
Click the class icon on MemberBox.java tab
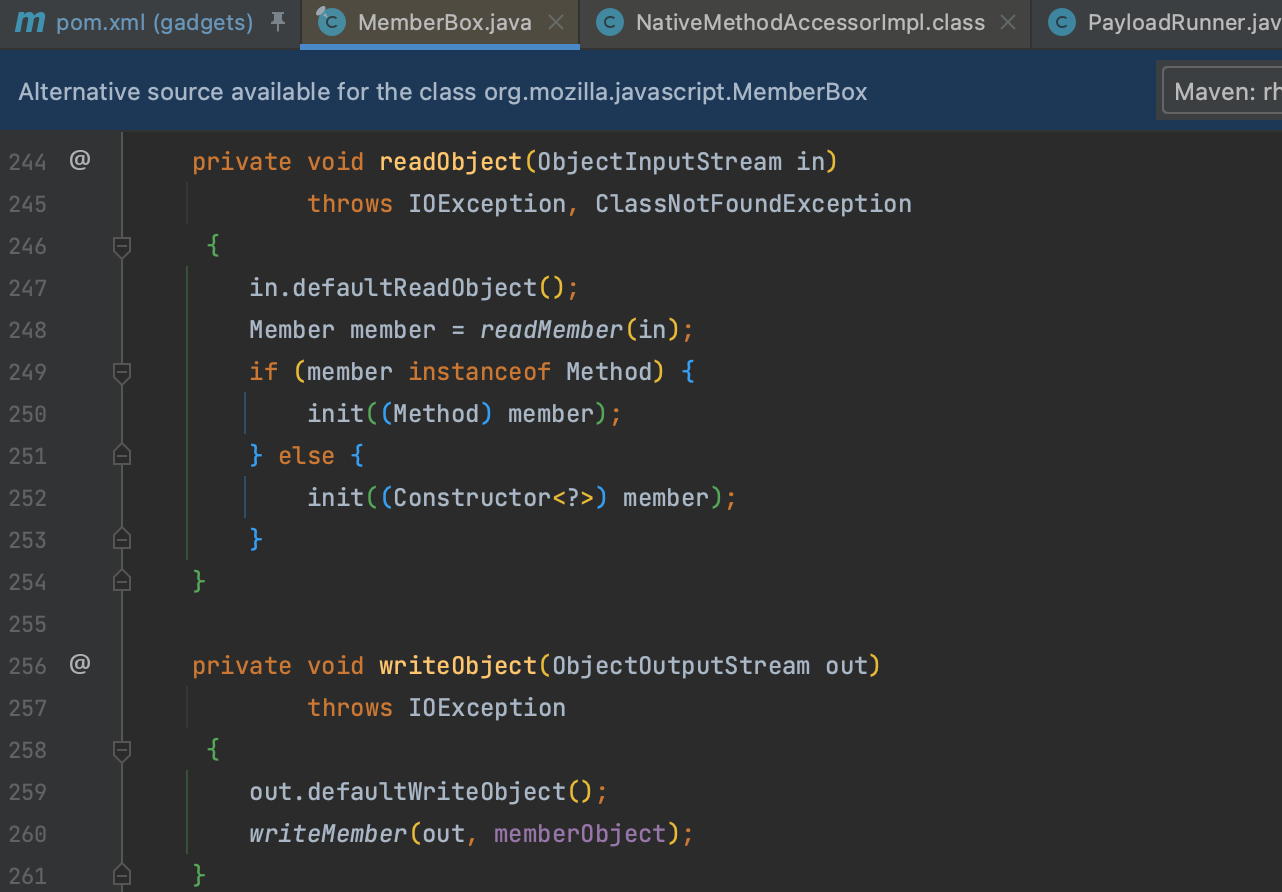pyautogui.click(x=330, y=21)
